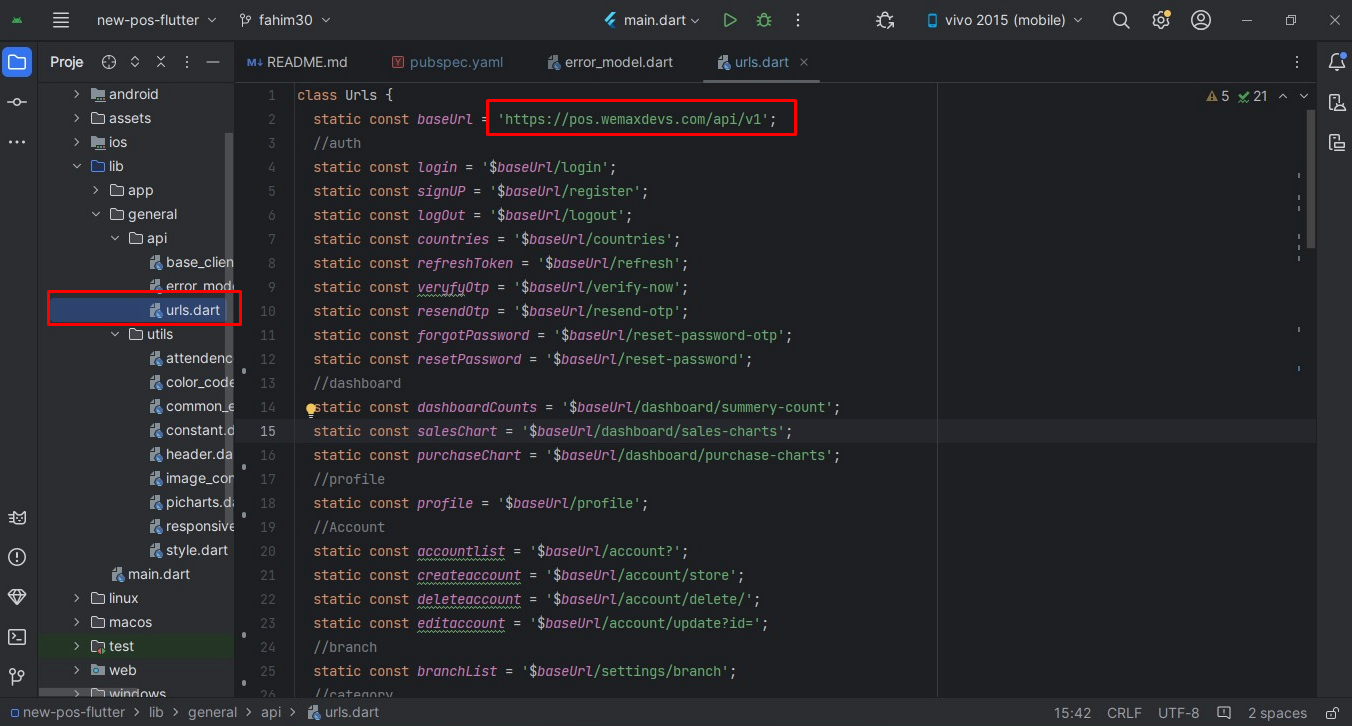
Task: Open the Logcat tool window
Action: (x=17, y=517)
